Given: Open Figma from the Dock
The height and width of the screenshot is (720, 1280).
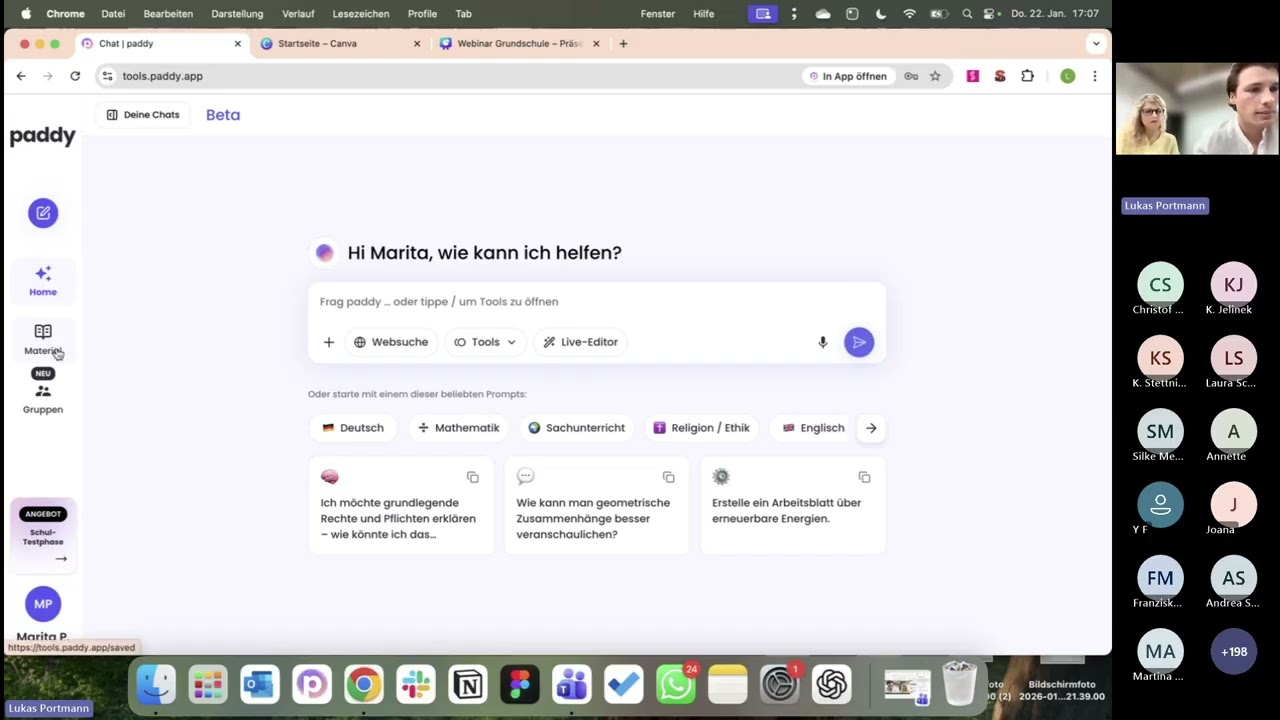Looking at the screenshot, I should coord(520,685).
